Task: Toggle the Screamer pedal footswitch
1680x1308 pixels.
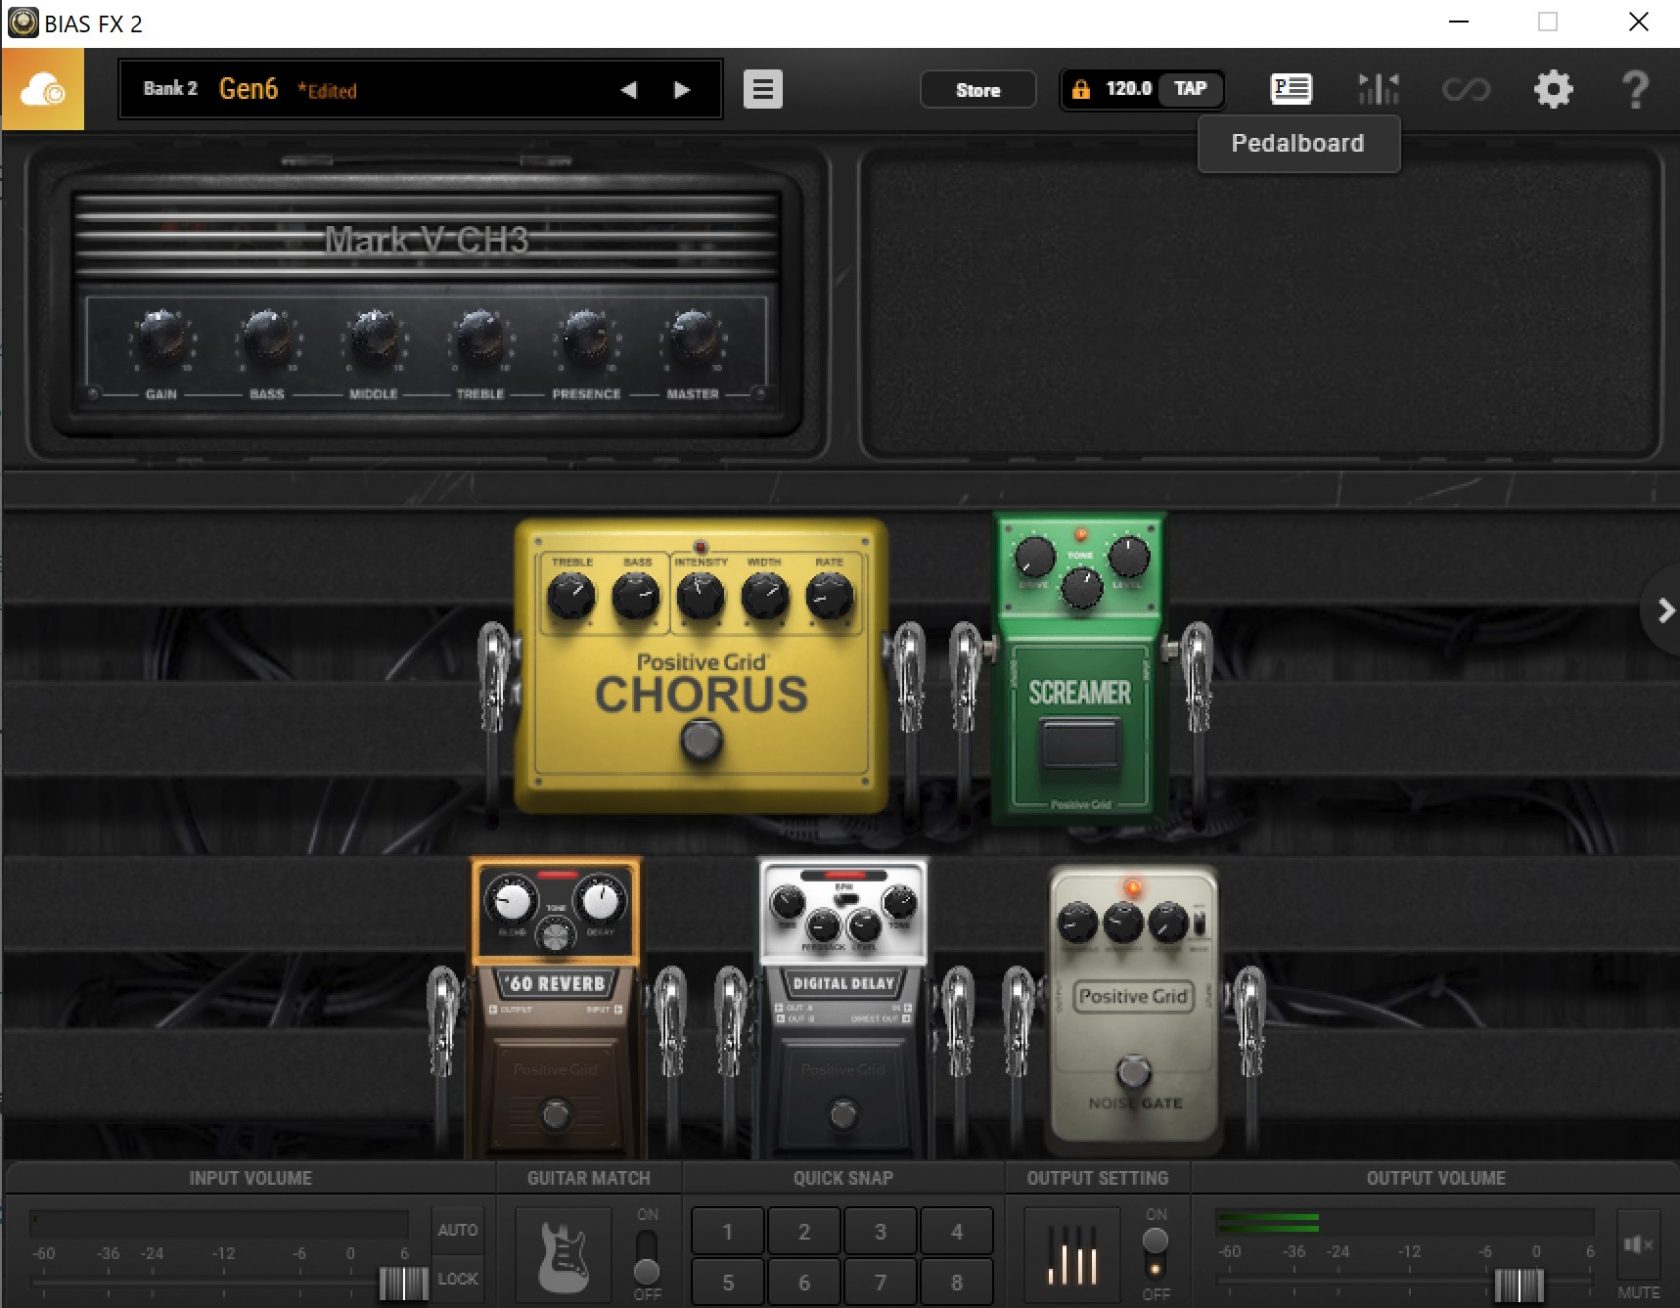Action: (x=1080, y=744)
